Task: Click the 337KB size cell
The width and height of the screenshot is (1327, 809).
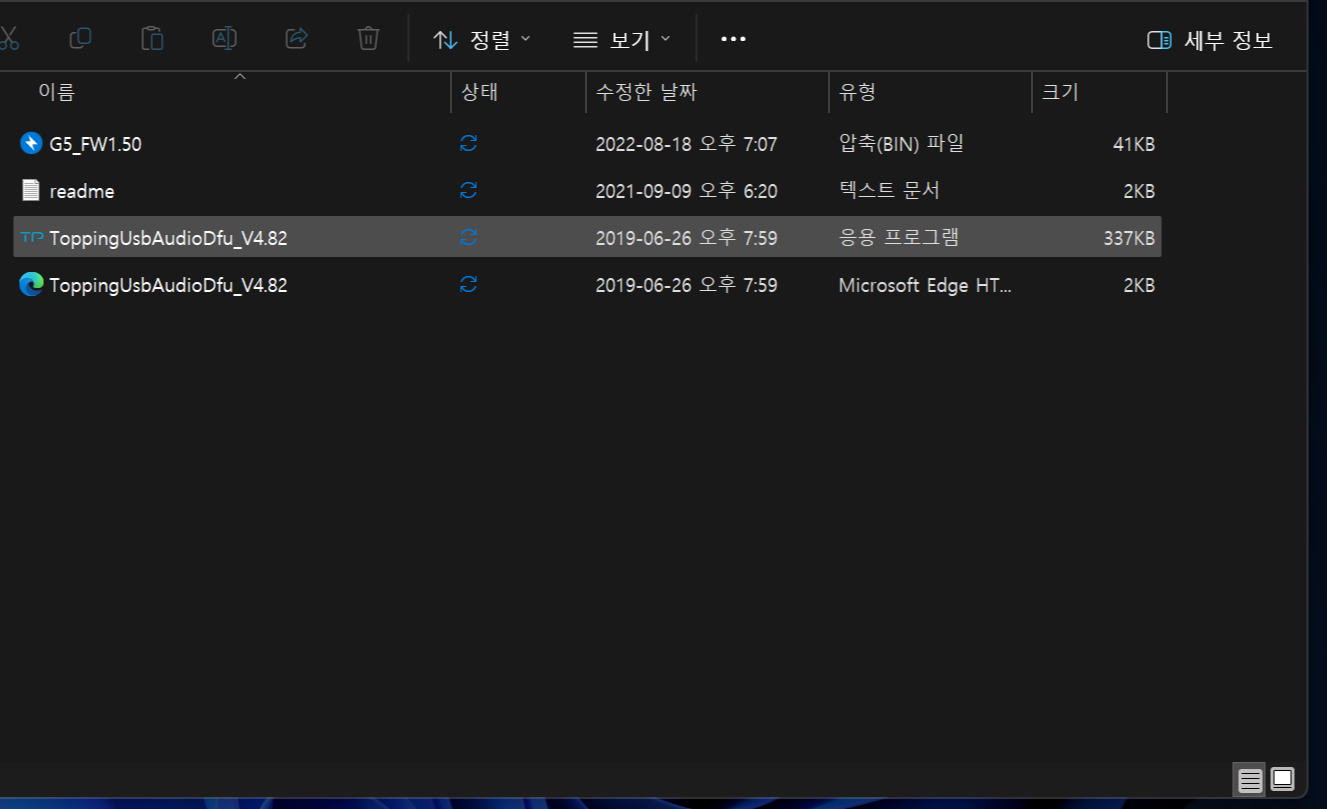Action: 1129,238
